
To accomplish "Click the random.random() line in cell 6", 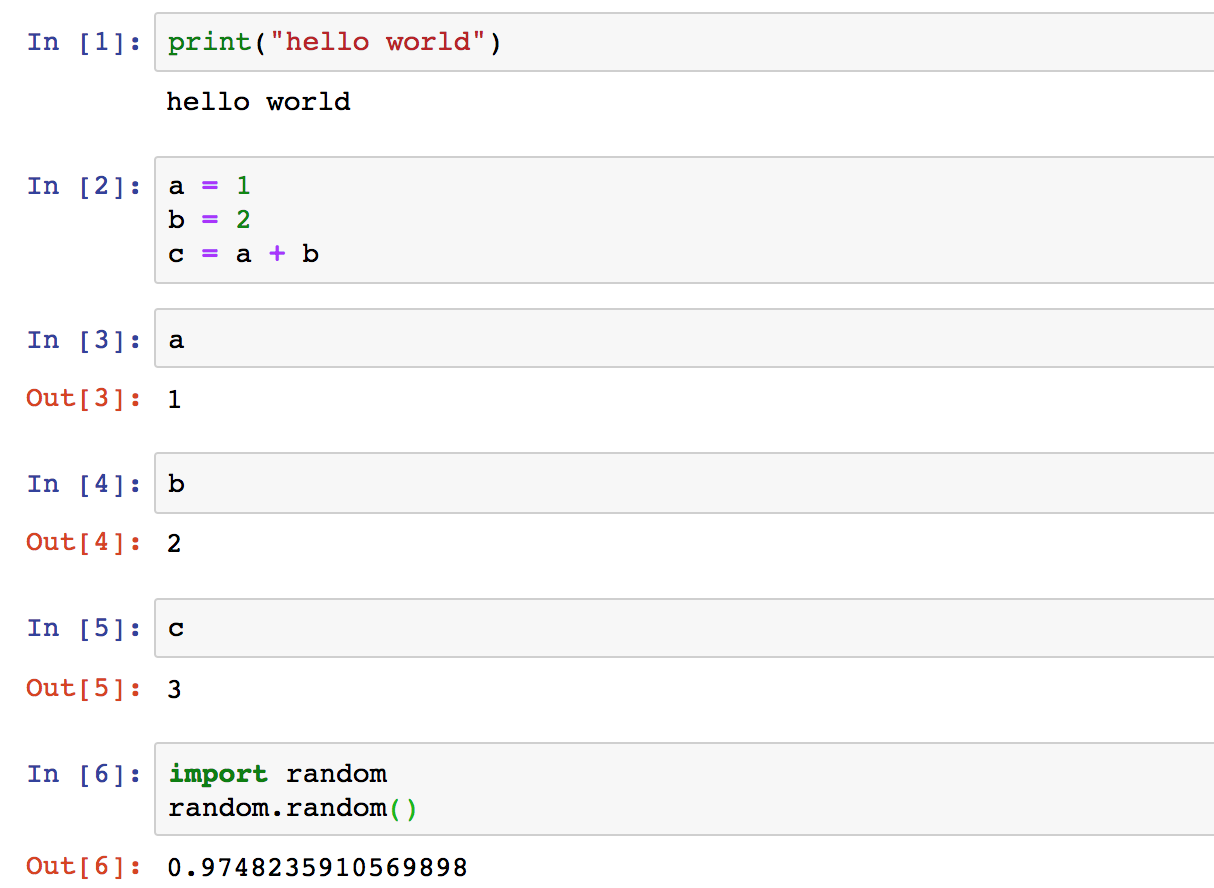I will click(292, 808).
